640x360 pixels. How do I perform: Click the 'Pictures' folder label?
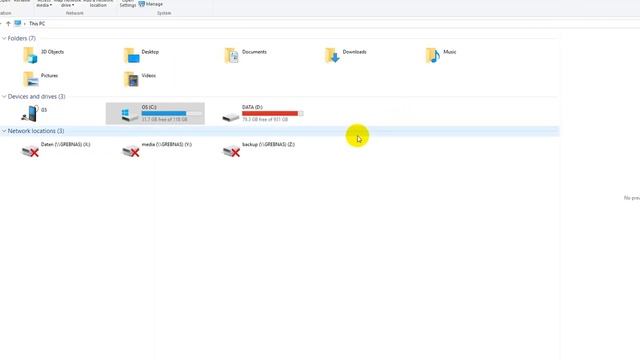(49, 76)
